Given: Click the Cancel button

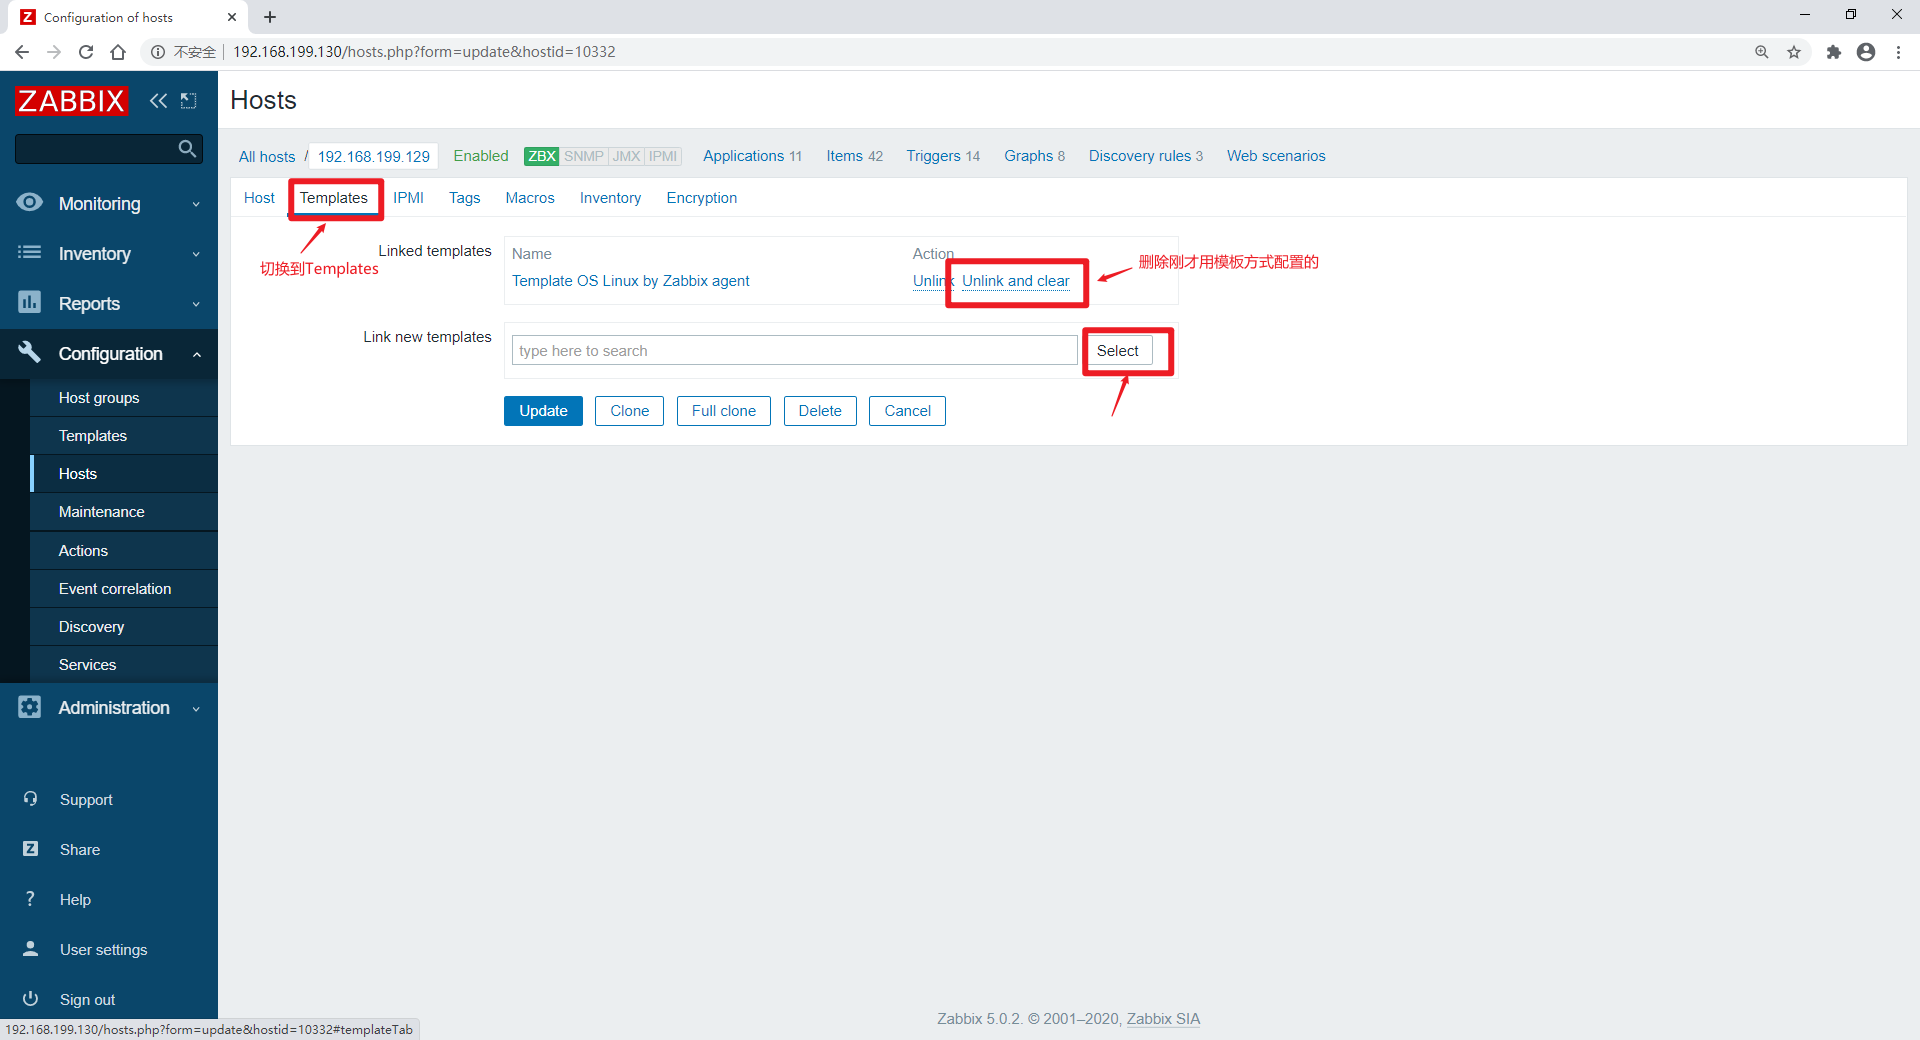Looking at the screenshot, I should 907,411.
